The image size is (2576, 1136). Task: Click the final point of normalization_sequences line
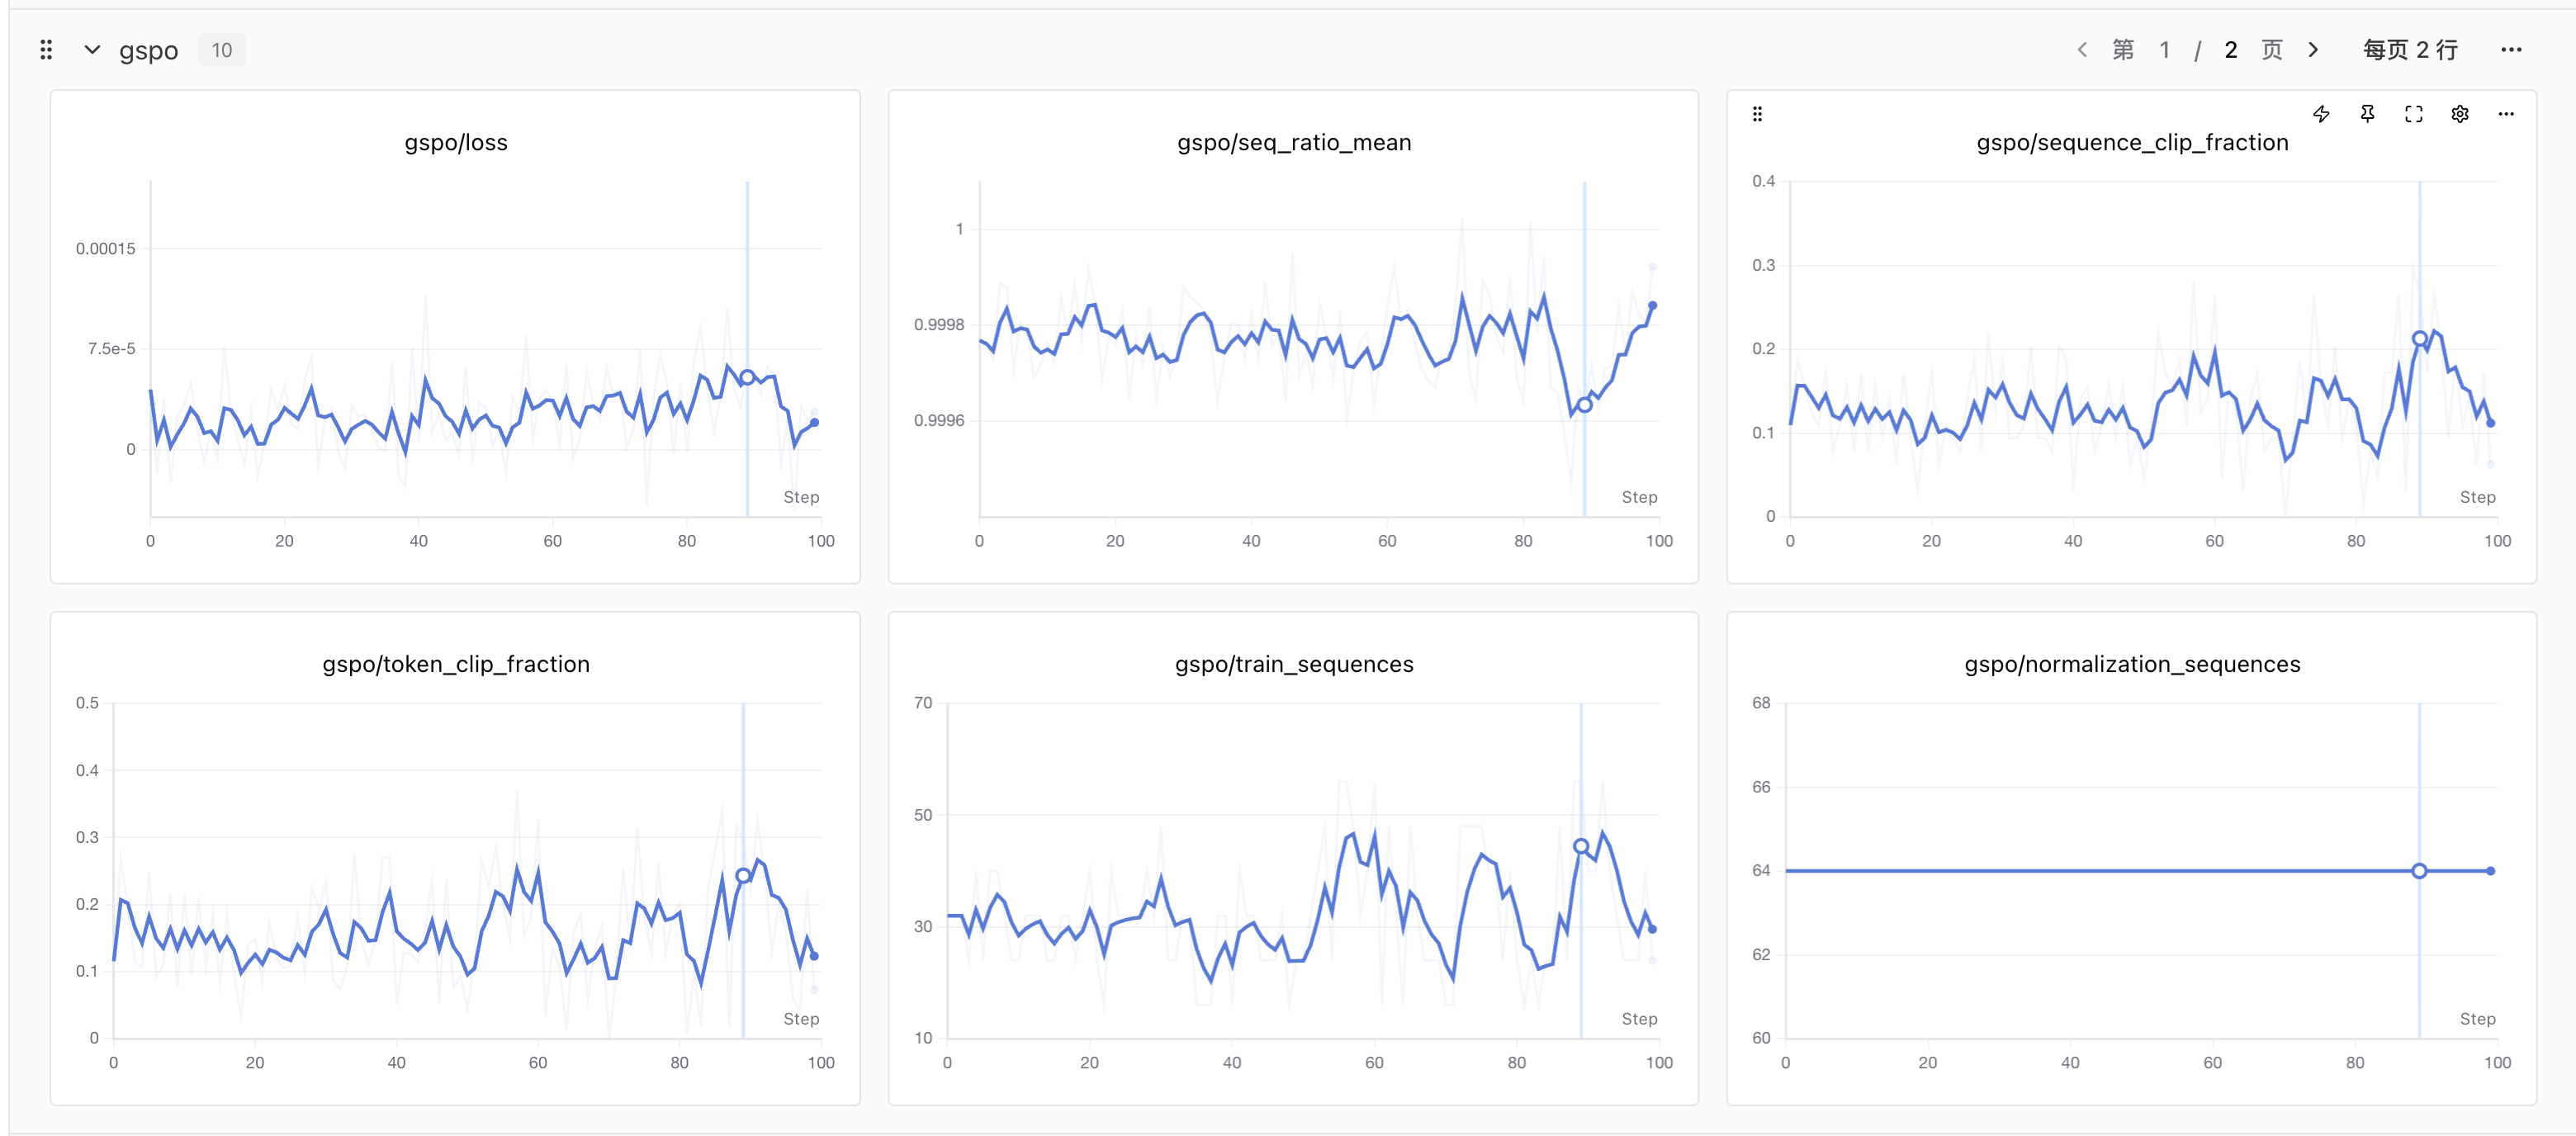pyautogui.click(x=2490, y=871)
